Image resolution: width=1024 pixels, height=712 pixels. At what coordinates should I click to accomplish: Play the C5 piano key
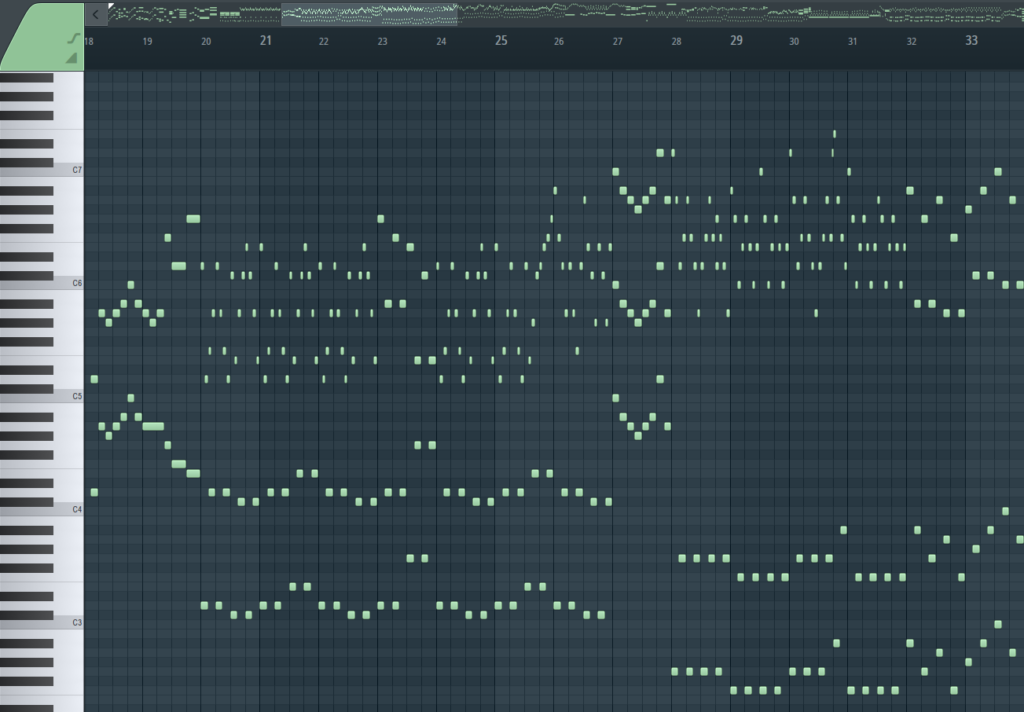tap(42, 397)
